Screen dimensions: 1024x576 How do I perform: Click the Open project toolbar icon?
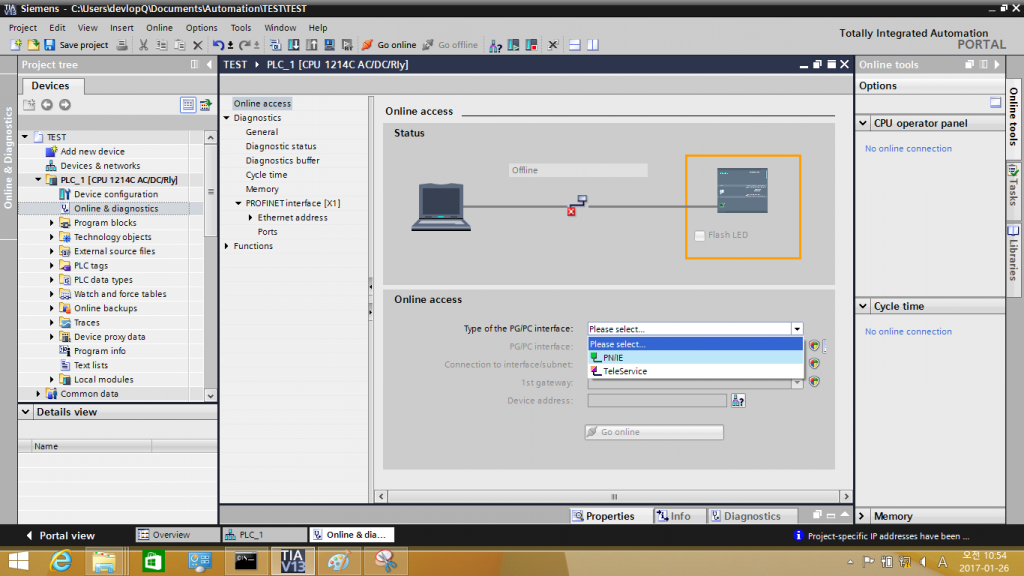(x=33, y=45)
